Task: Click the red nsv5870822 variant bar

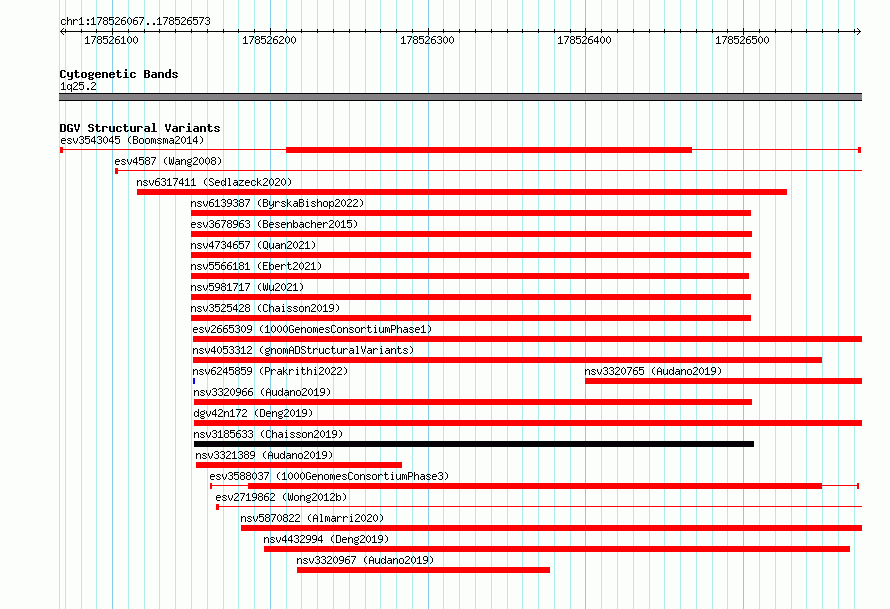Action: [551, 528]
